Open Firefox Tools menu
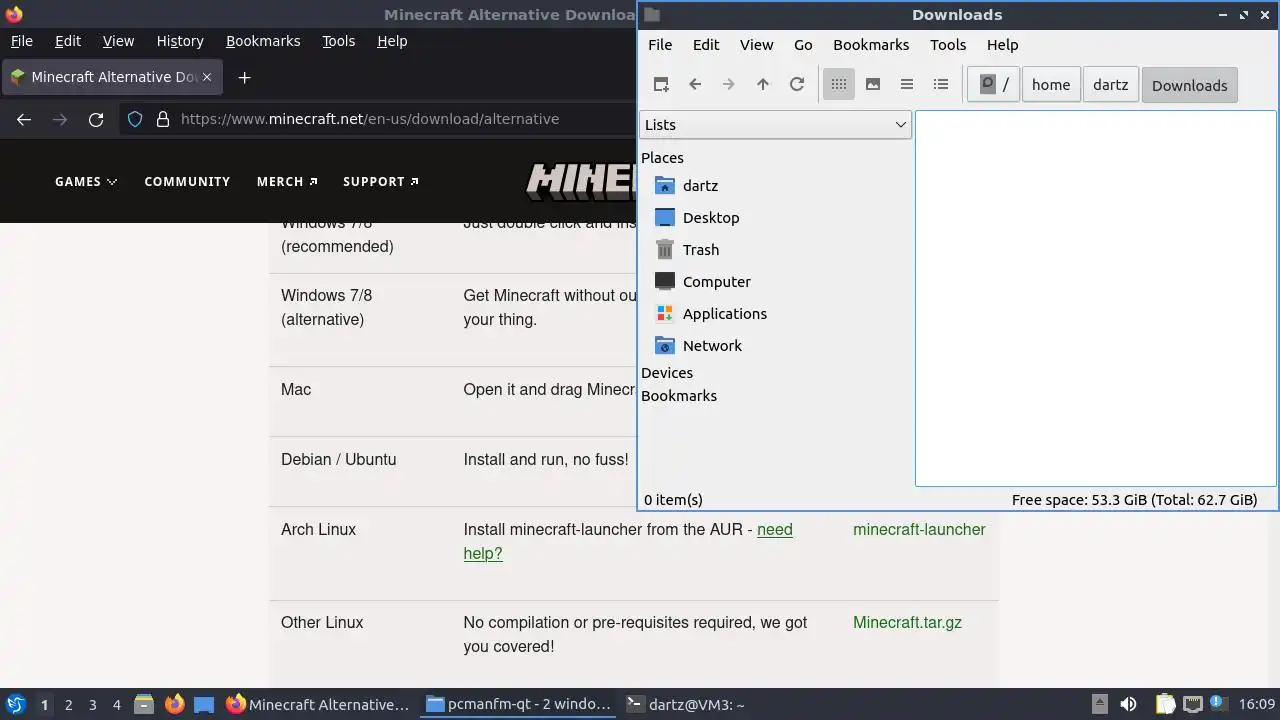 (x=338, y=41)
